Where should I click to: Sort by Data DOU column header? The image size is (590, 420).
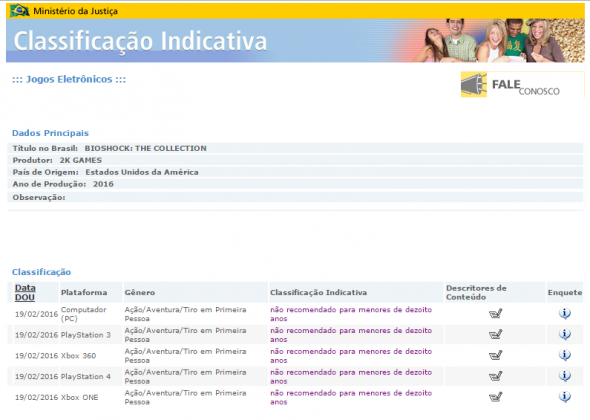25,292
